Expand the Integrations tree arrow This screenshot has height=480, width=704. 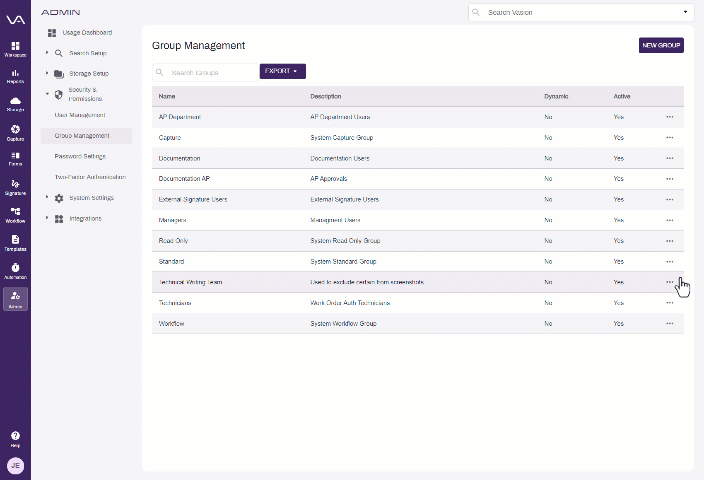tap(47, 218)
